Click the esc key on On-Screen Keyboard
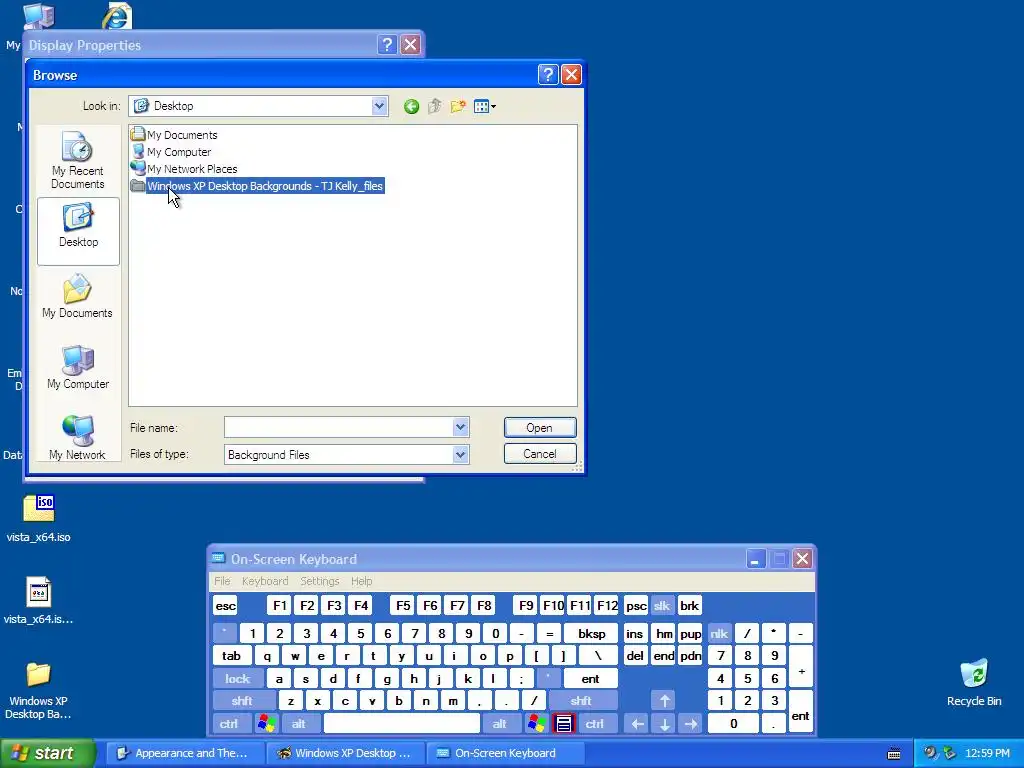 coord(225,606)
